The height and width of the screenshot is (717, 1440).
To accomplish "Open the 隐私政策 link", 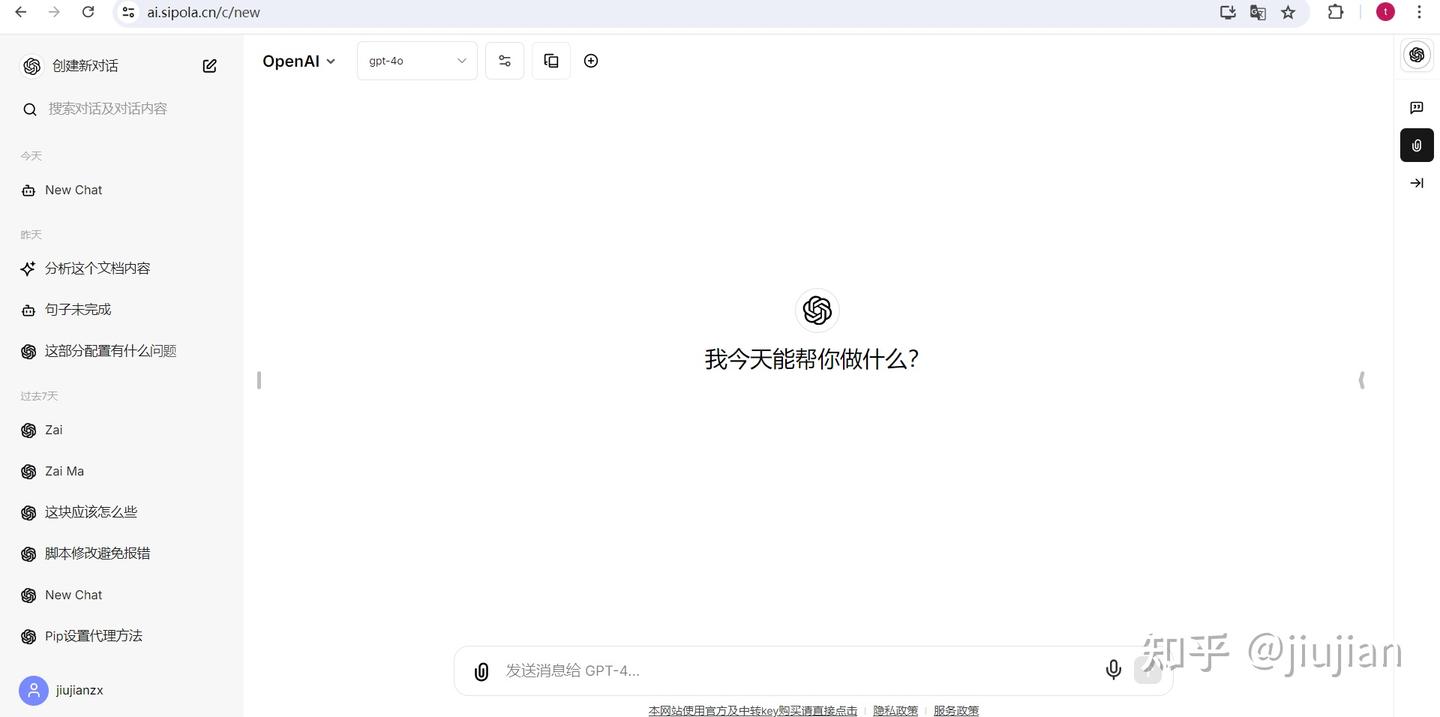I will tap(894, 710).
